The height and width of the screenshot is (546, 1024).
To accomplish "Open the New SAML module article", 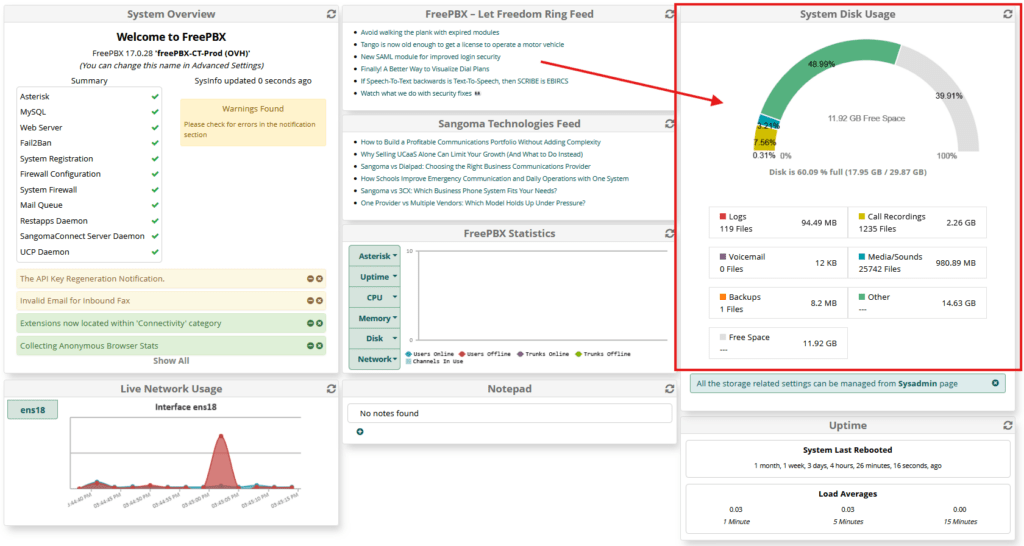I will tap(430, 57).
